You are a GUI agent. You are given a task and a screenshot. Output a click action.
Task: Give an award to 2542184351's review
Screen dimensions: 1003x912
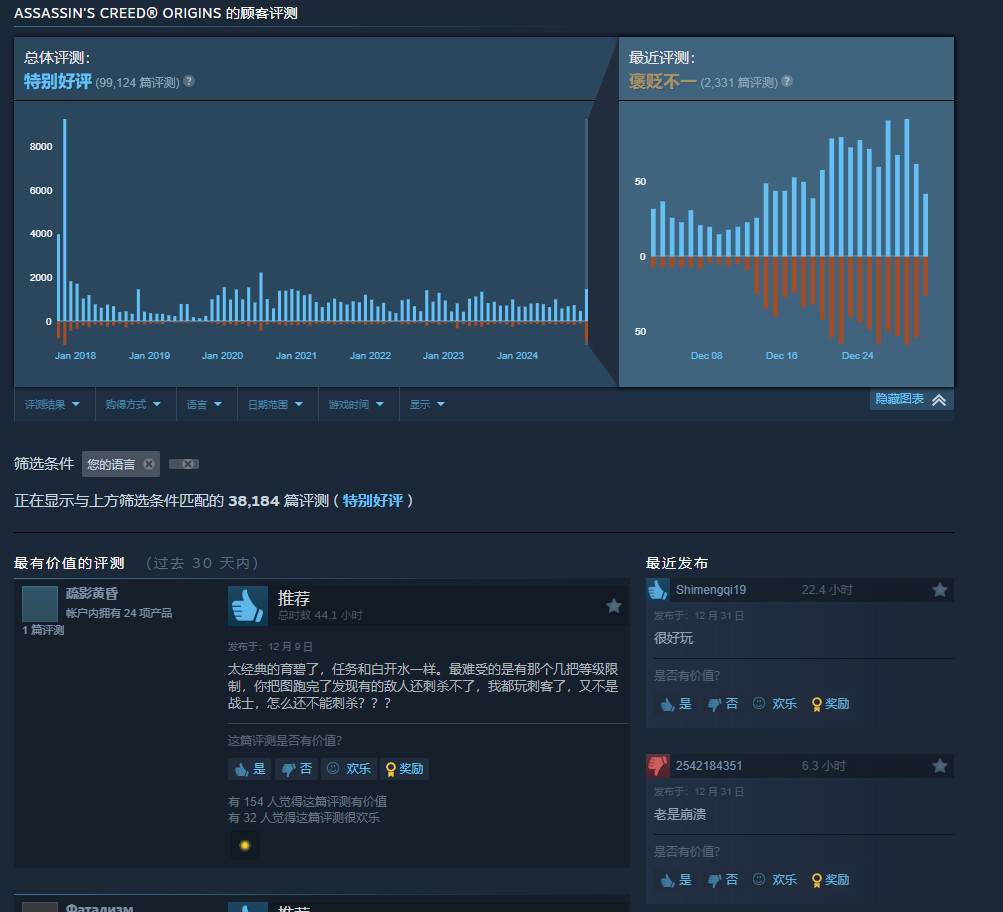pyautogui.click(x=830, y=880)
